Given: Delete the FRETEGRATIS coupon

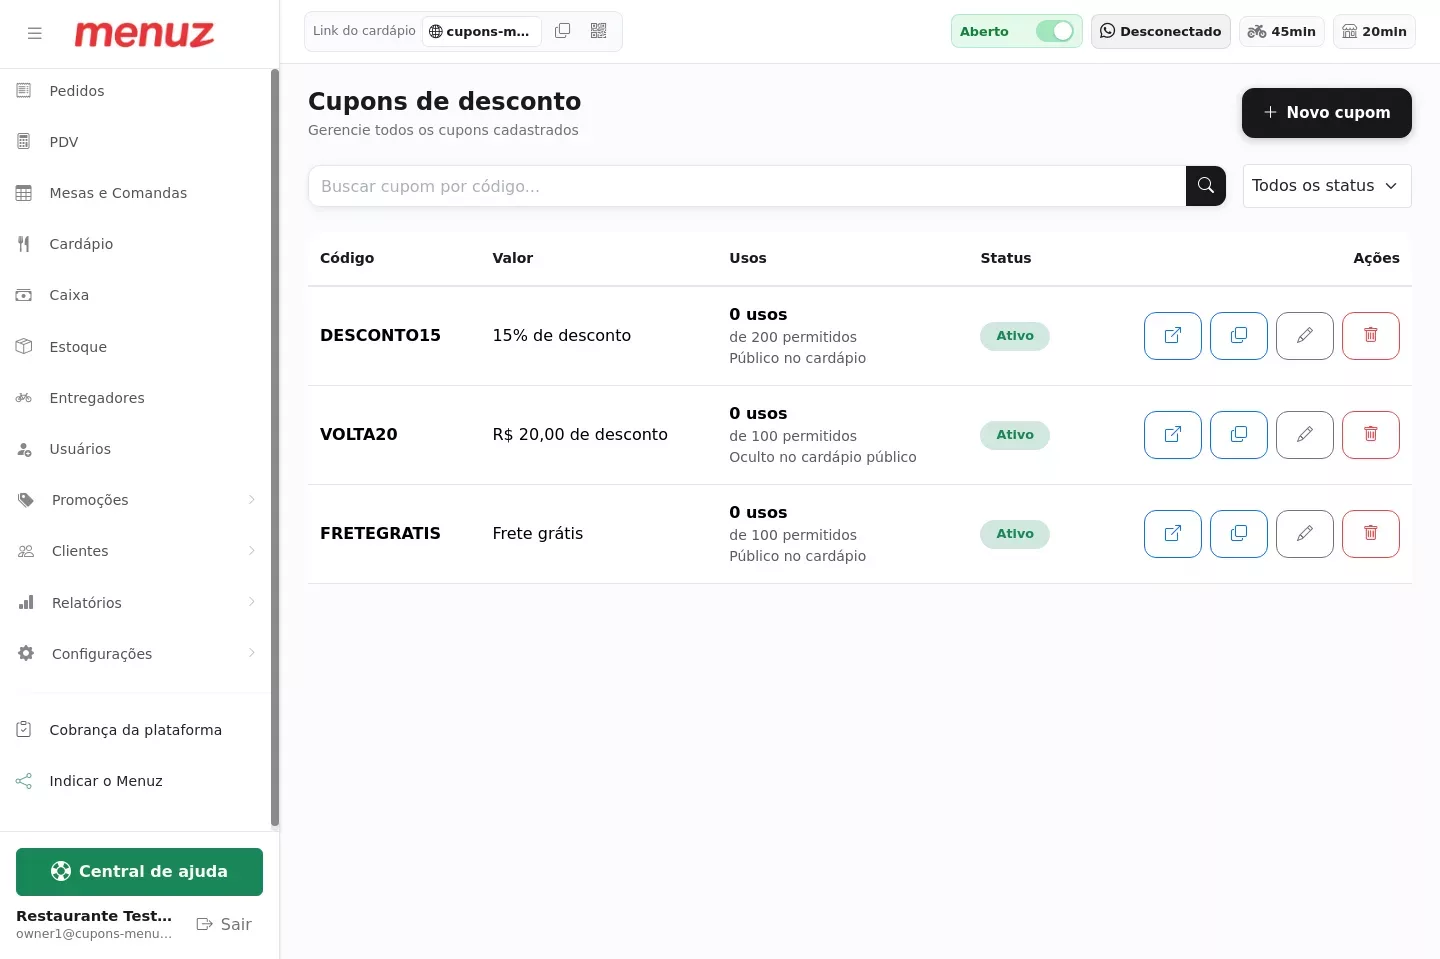Looking at the screenshot, I should (x=1371, y=534).
